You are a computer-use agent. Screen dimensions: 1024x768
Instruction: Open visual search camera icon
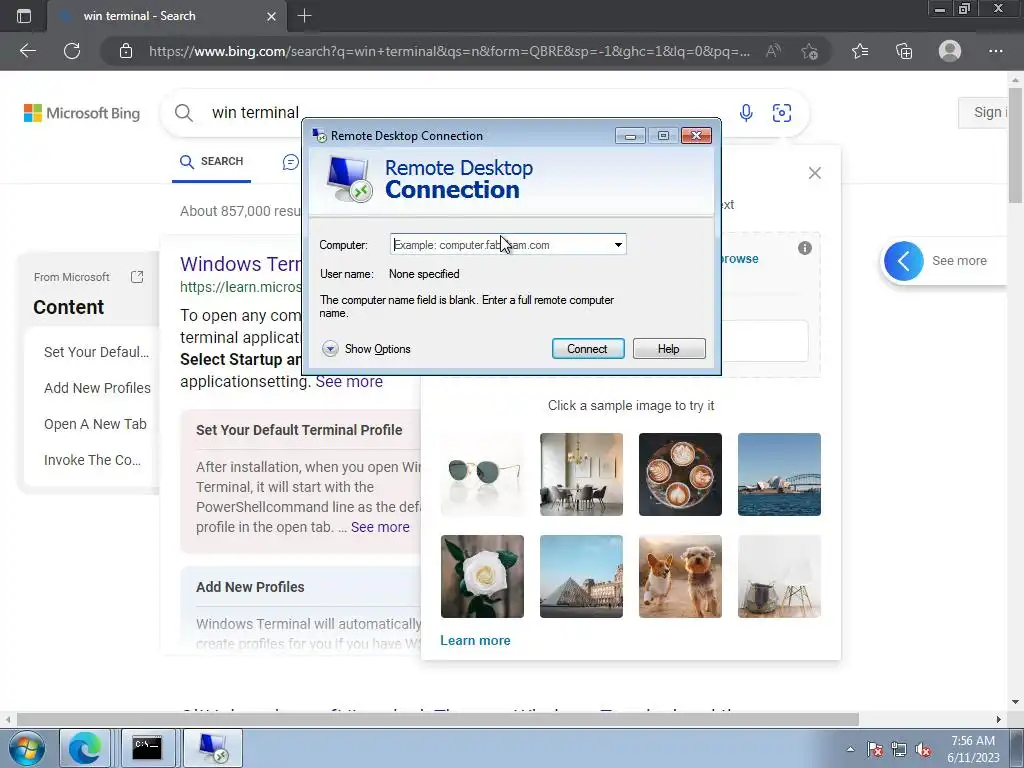point(782,112)
